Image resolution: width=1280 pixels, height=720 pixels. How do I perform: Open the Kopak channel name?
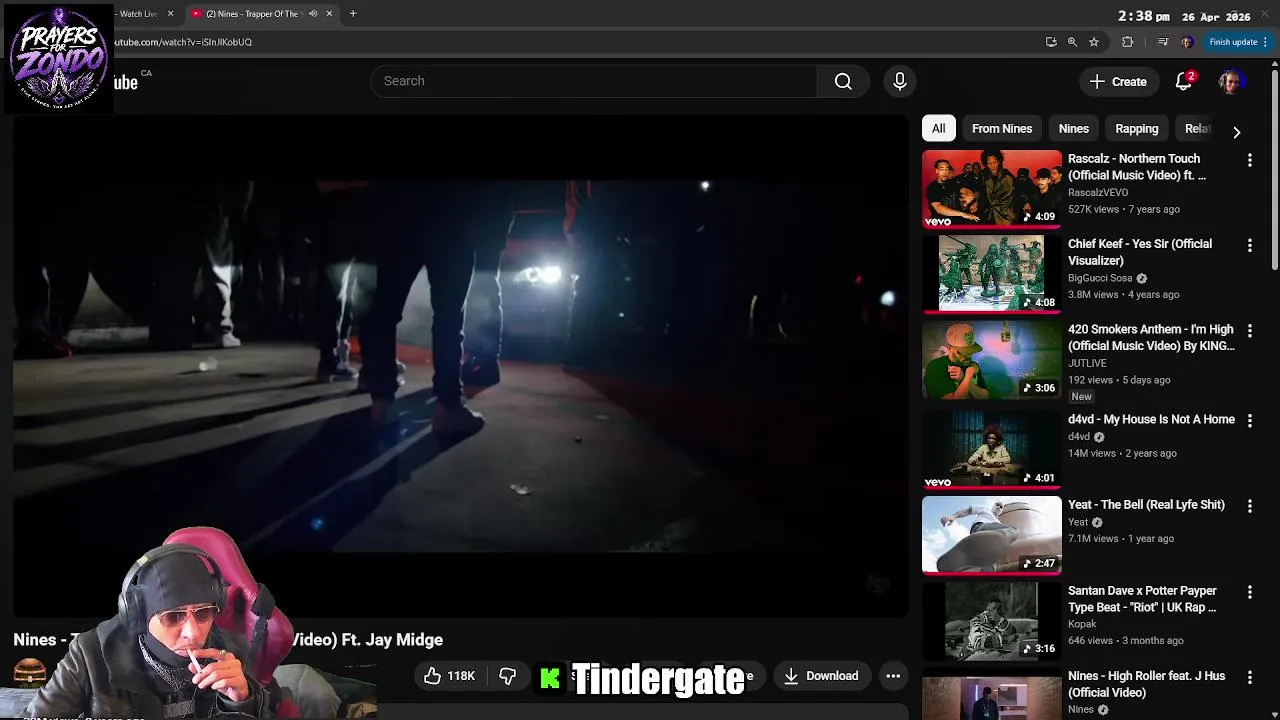coord(1082,624)
